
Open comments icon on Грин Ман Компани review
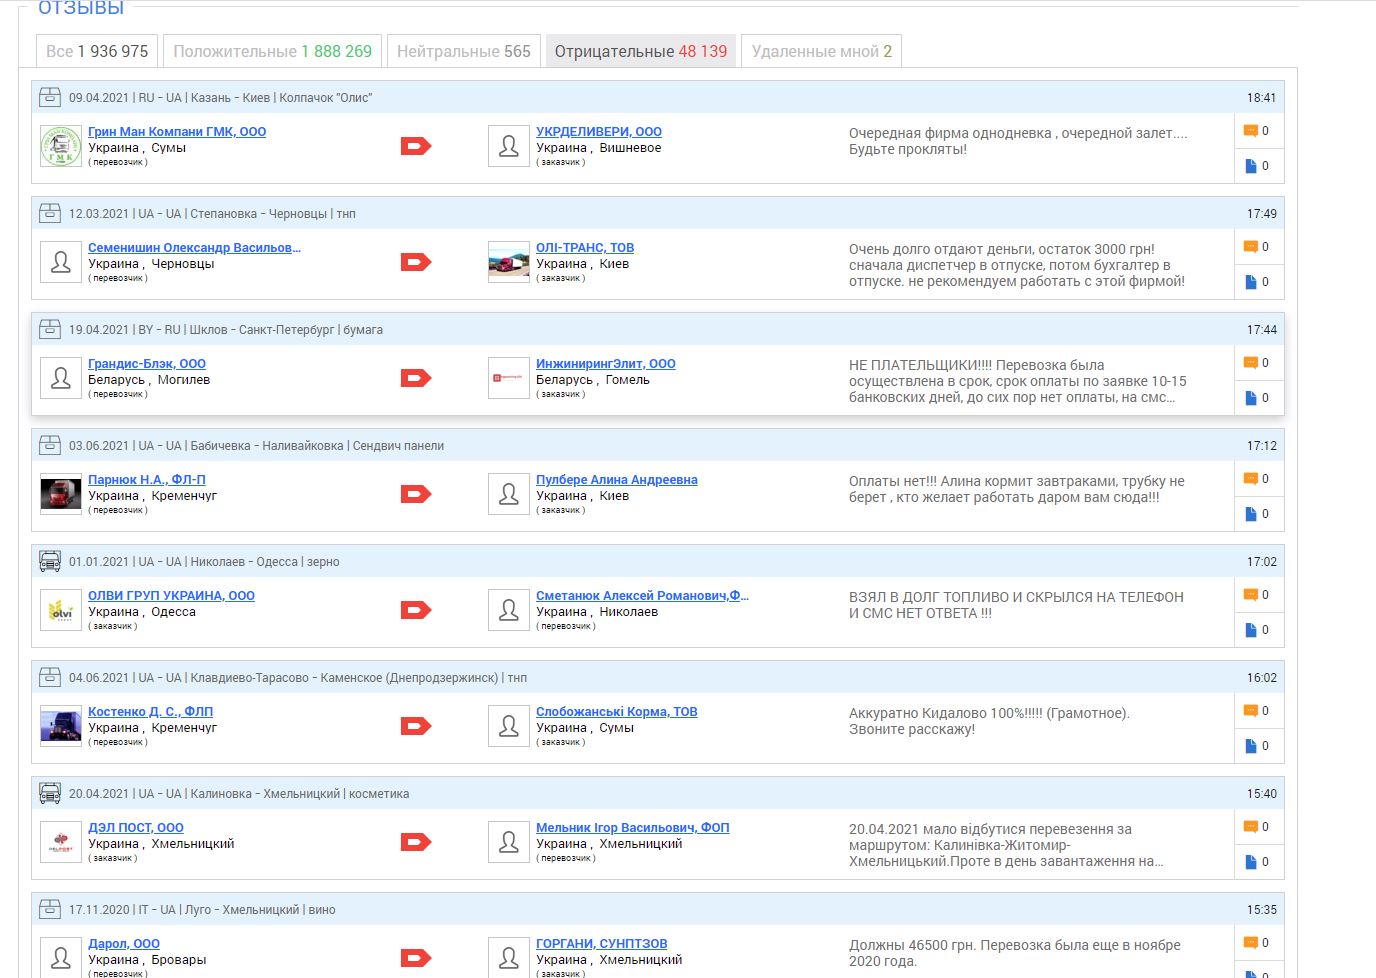coord(1250,131)
